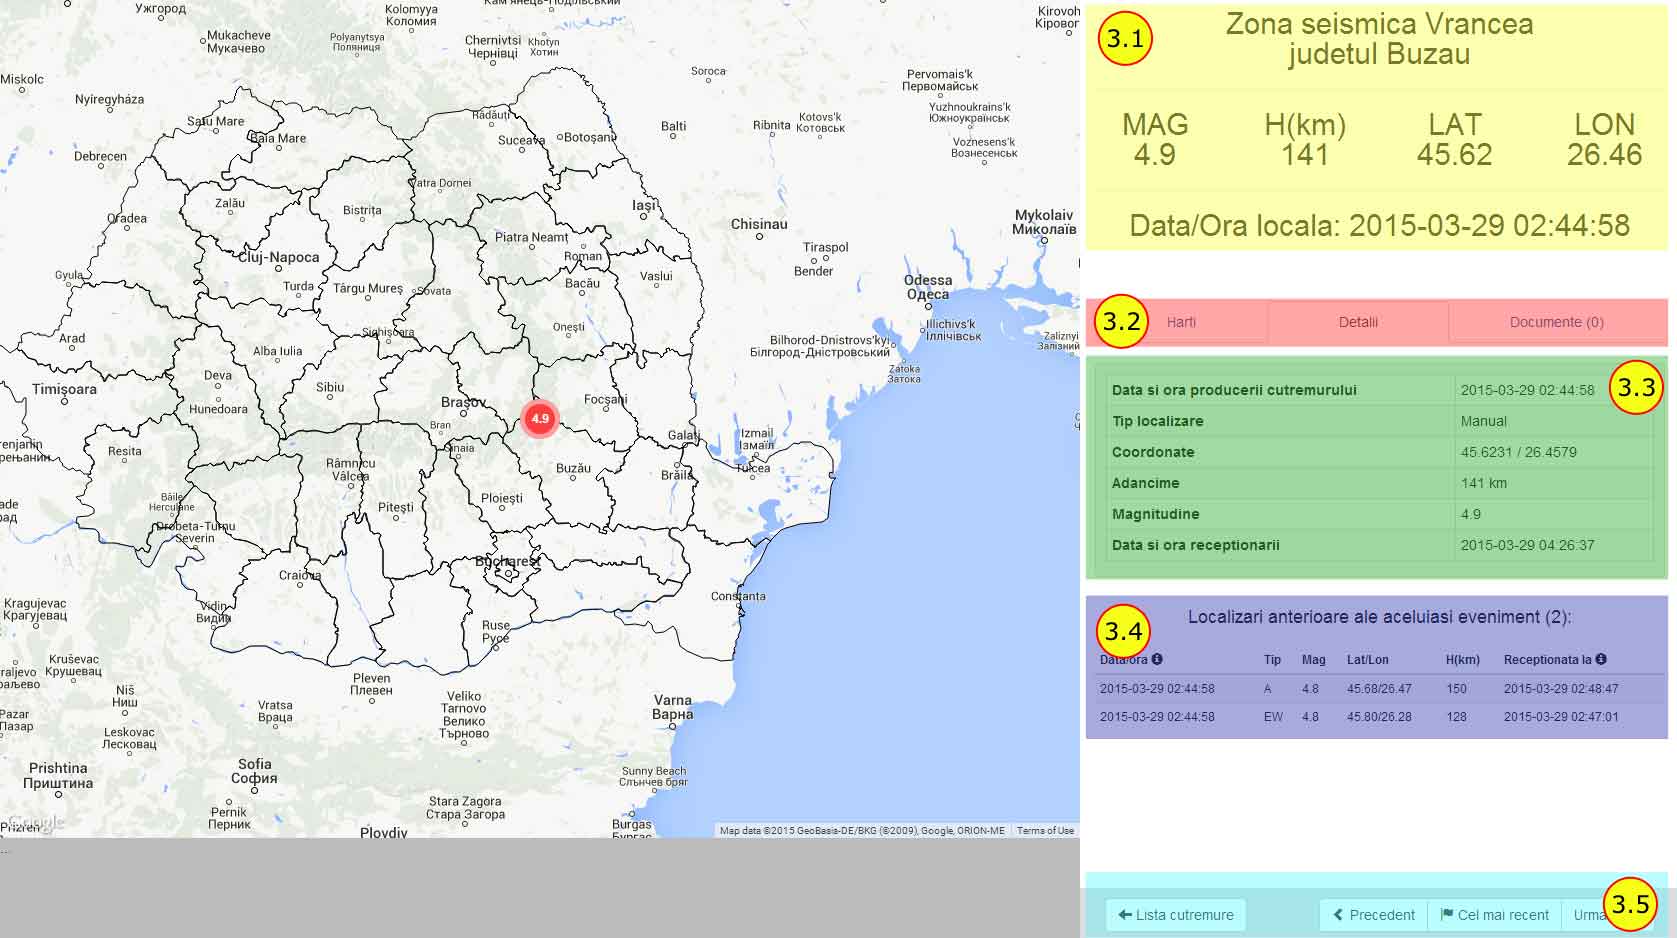Click the yellow 3.3 annotation badge
This screenshot has width=1677, height=938.
tap(1636, 388)
